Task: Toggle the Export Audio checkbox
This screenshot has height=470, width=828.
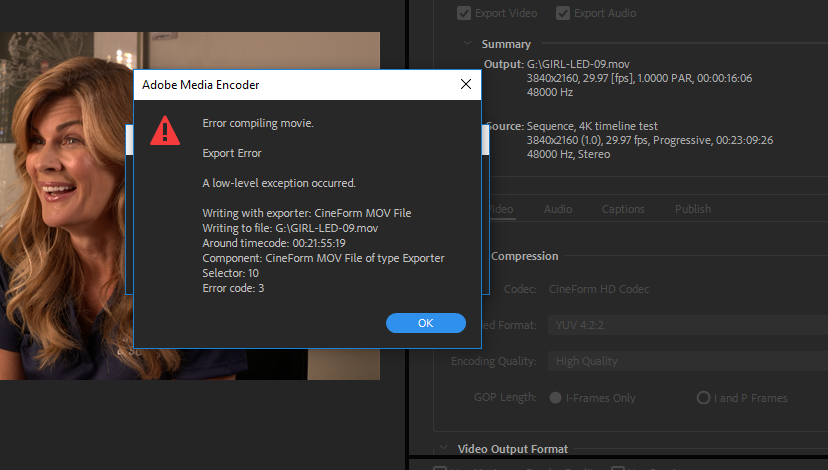Action: tap(564, 13)
